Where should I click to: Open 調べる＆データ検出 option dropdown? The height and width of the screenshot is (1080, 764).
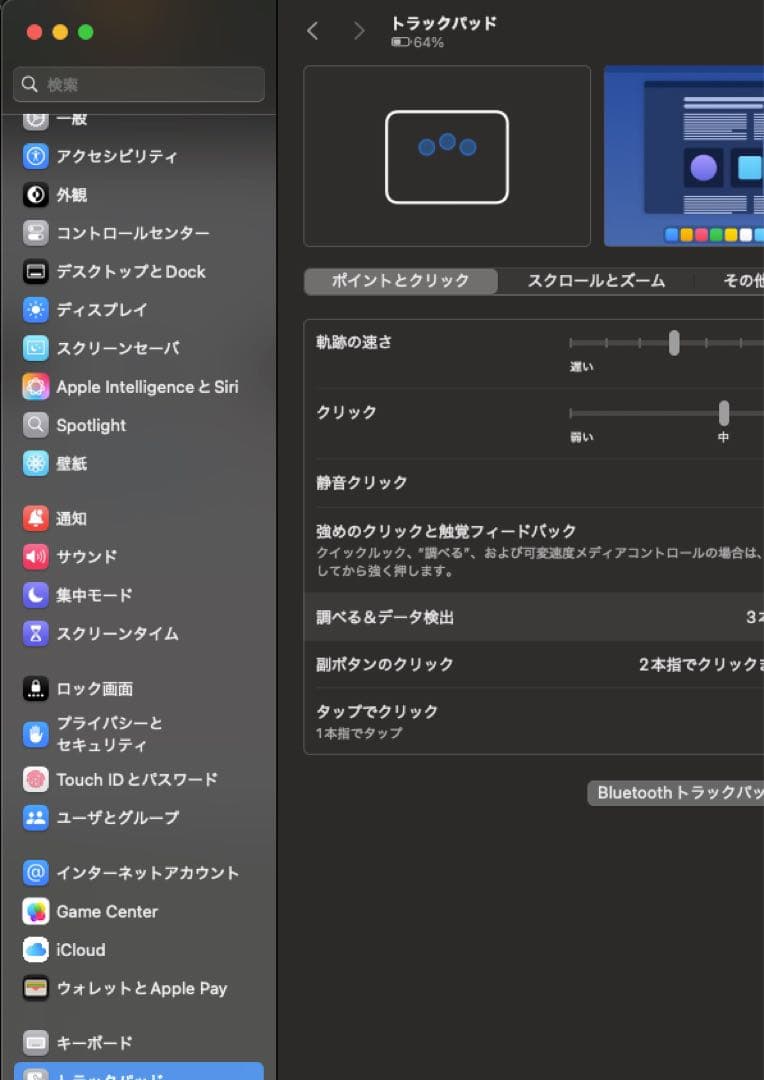tap(754, 617)
